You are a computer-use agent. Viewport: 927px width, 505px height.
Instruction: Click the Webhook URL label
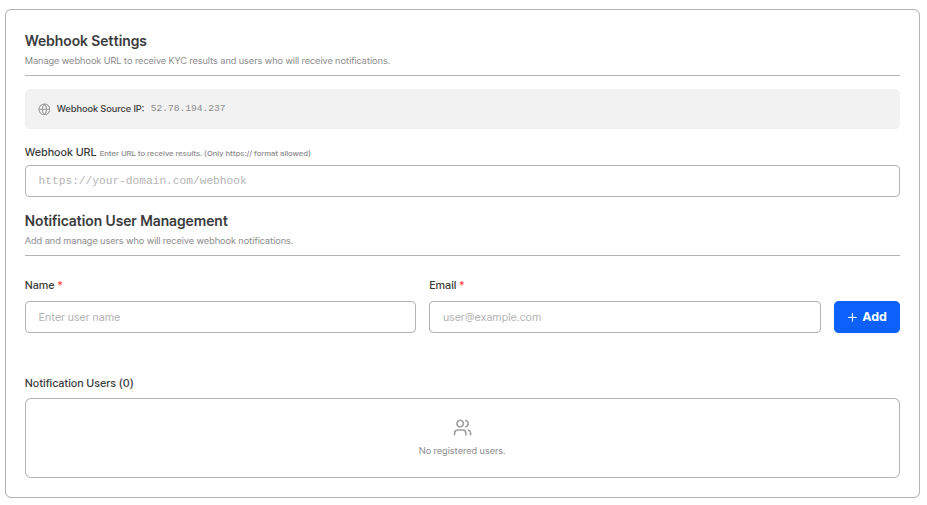pyautogui.click(x=60, y=153)
